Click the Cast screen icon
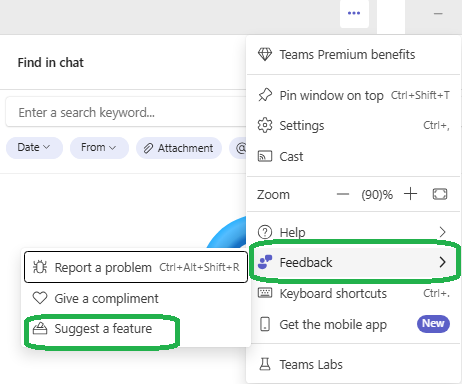Image resolution: width=462 pixels, height=384 pixels. click(x=265, y=156)
